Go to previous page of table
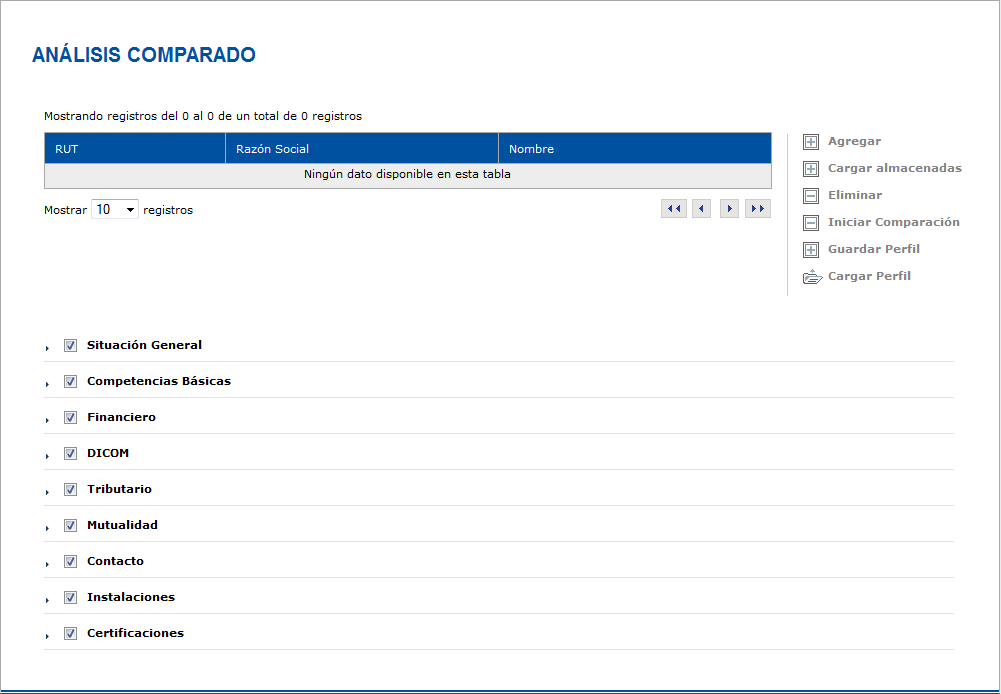The height and width of the screenshot is (694, 1001). pyautogui.click(x=701, y=209)
